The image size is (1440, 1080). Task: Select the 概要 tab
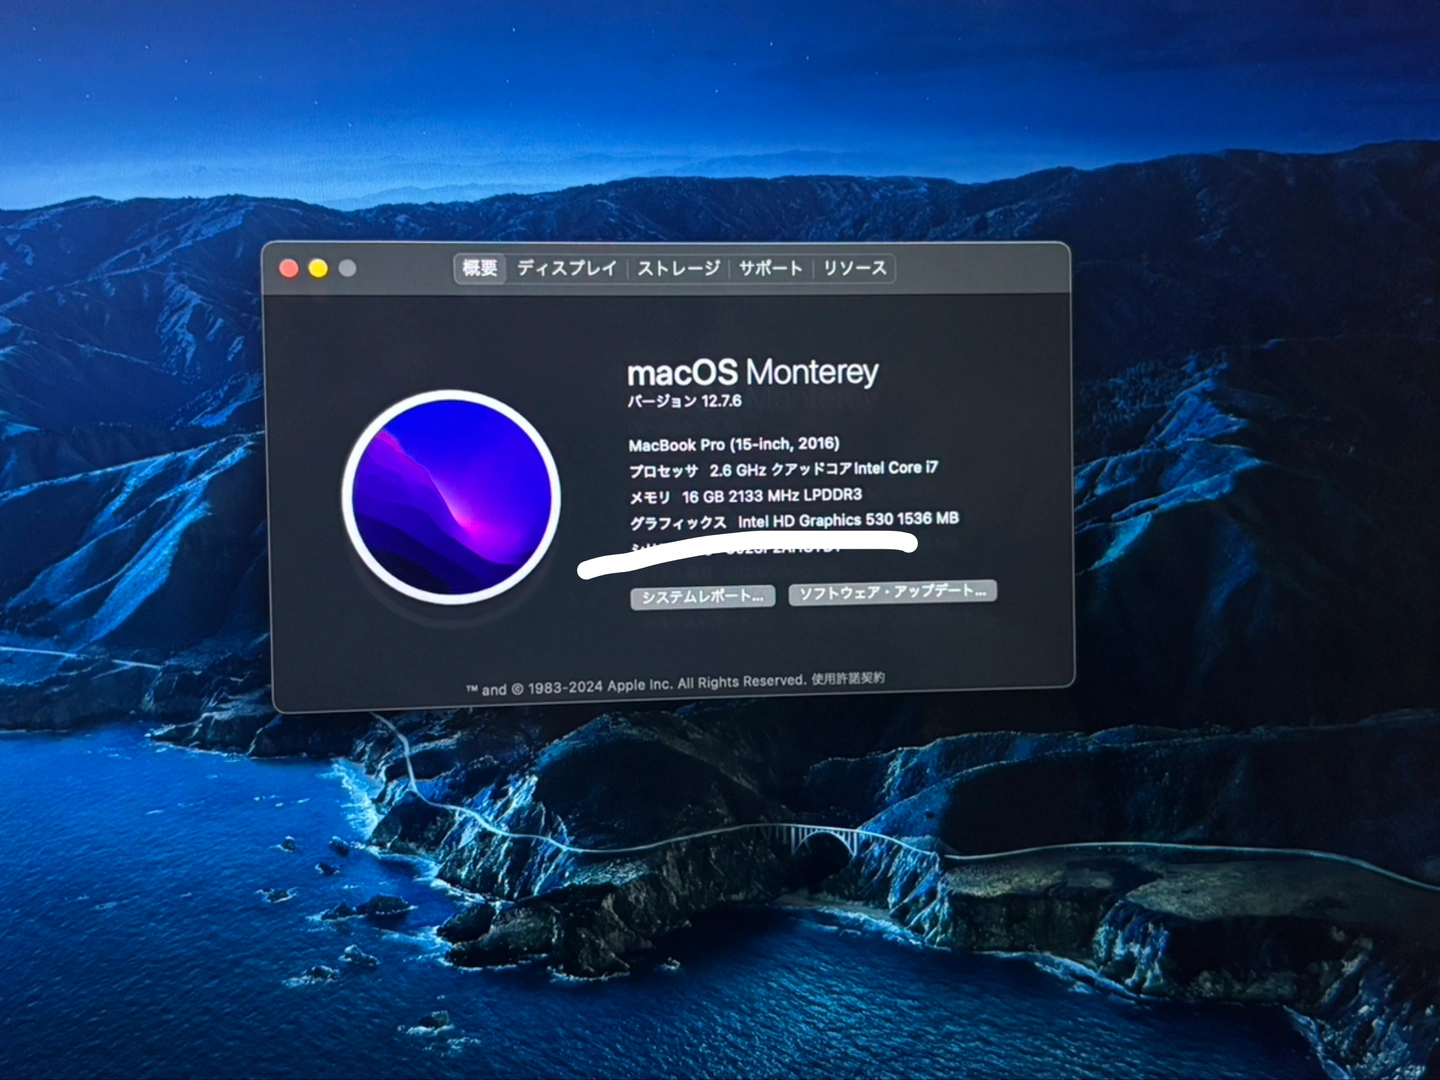coord(480,268)
